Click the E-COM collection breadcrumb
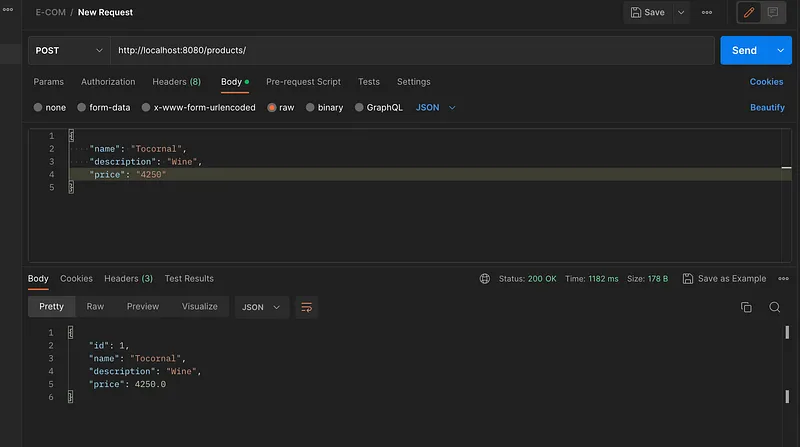The width and height of the screenshot is (800, 447). (x=51, y=12)
